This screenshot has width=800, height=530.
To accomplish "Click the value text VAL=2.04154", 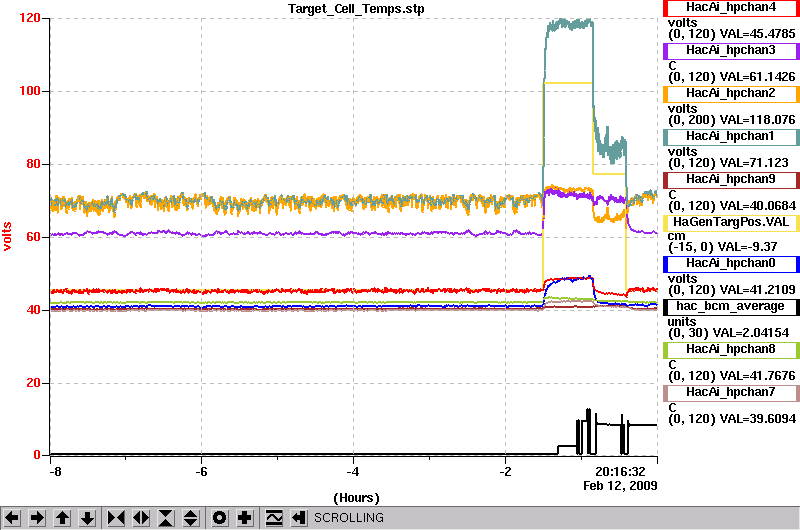I will [751, 333].
